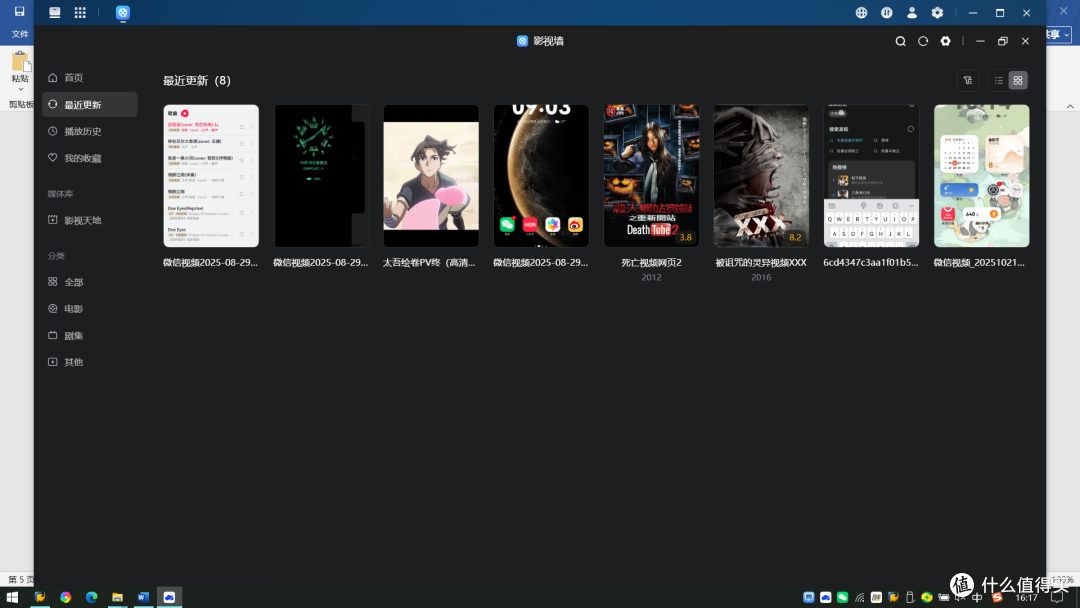
Task: Click the save icon in Word
Action: point(19,12)
